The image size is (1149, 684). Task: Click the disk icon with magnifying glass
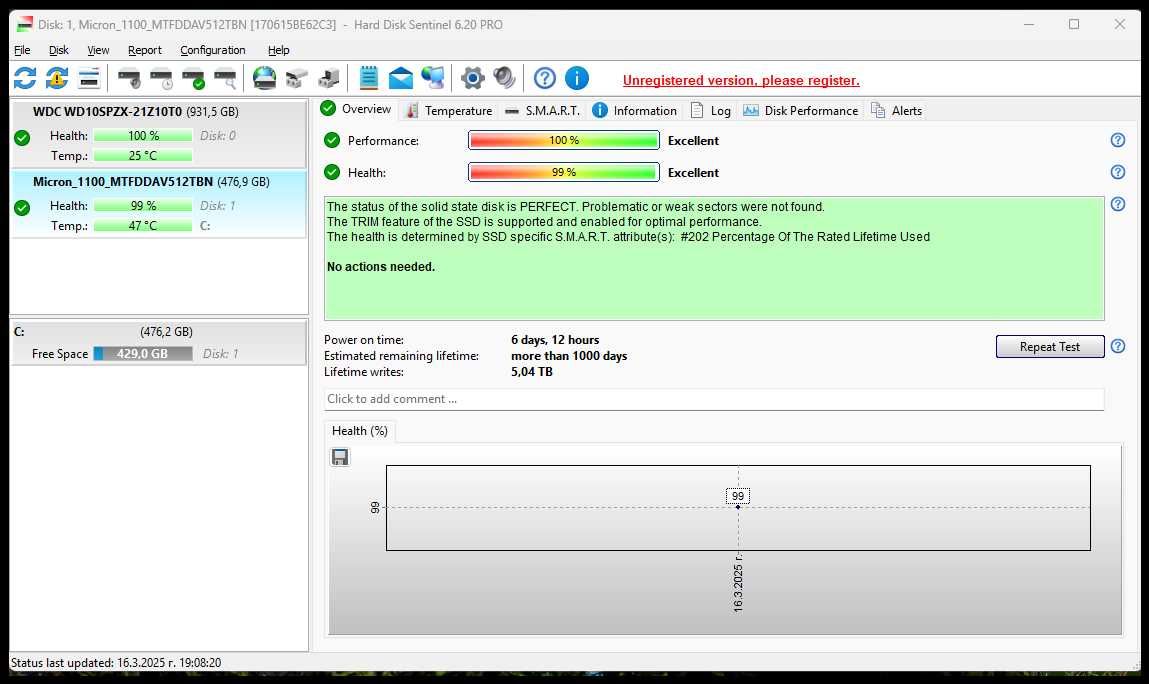[225, 78]
